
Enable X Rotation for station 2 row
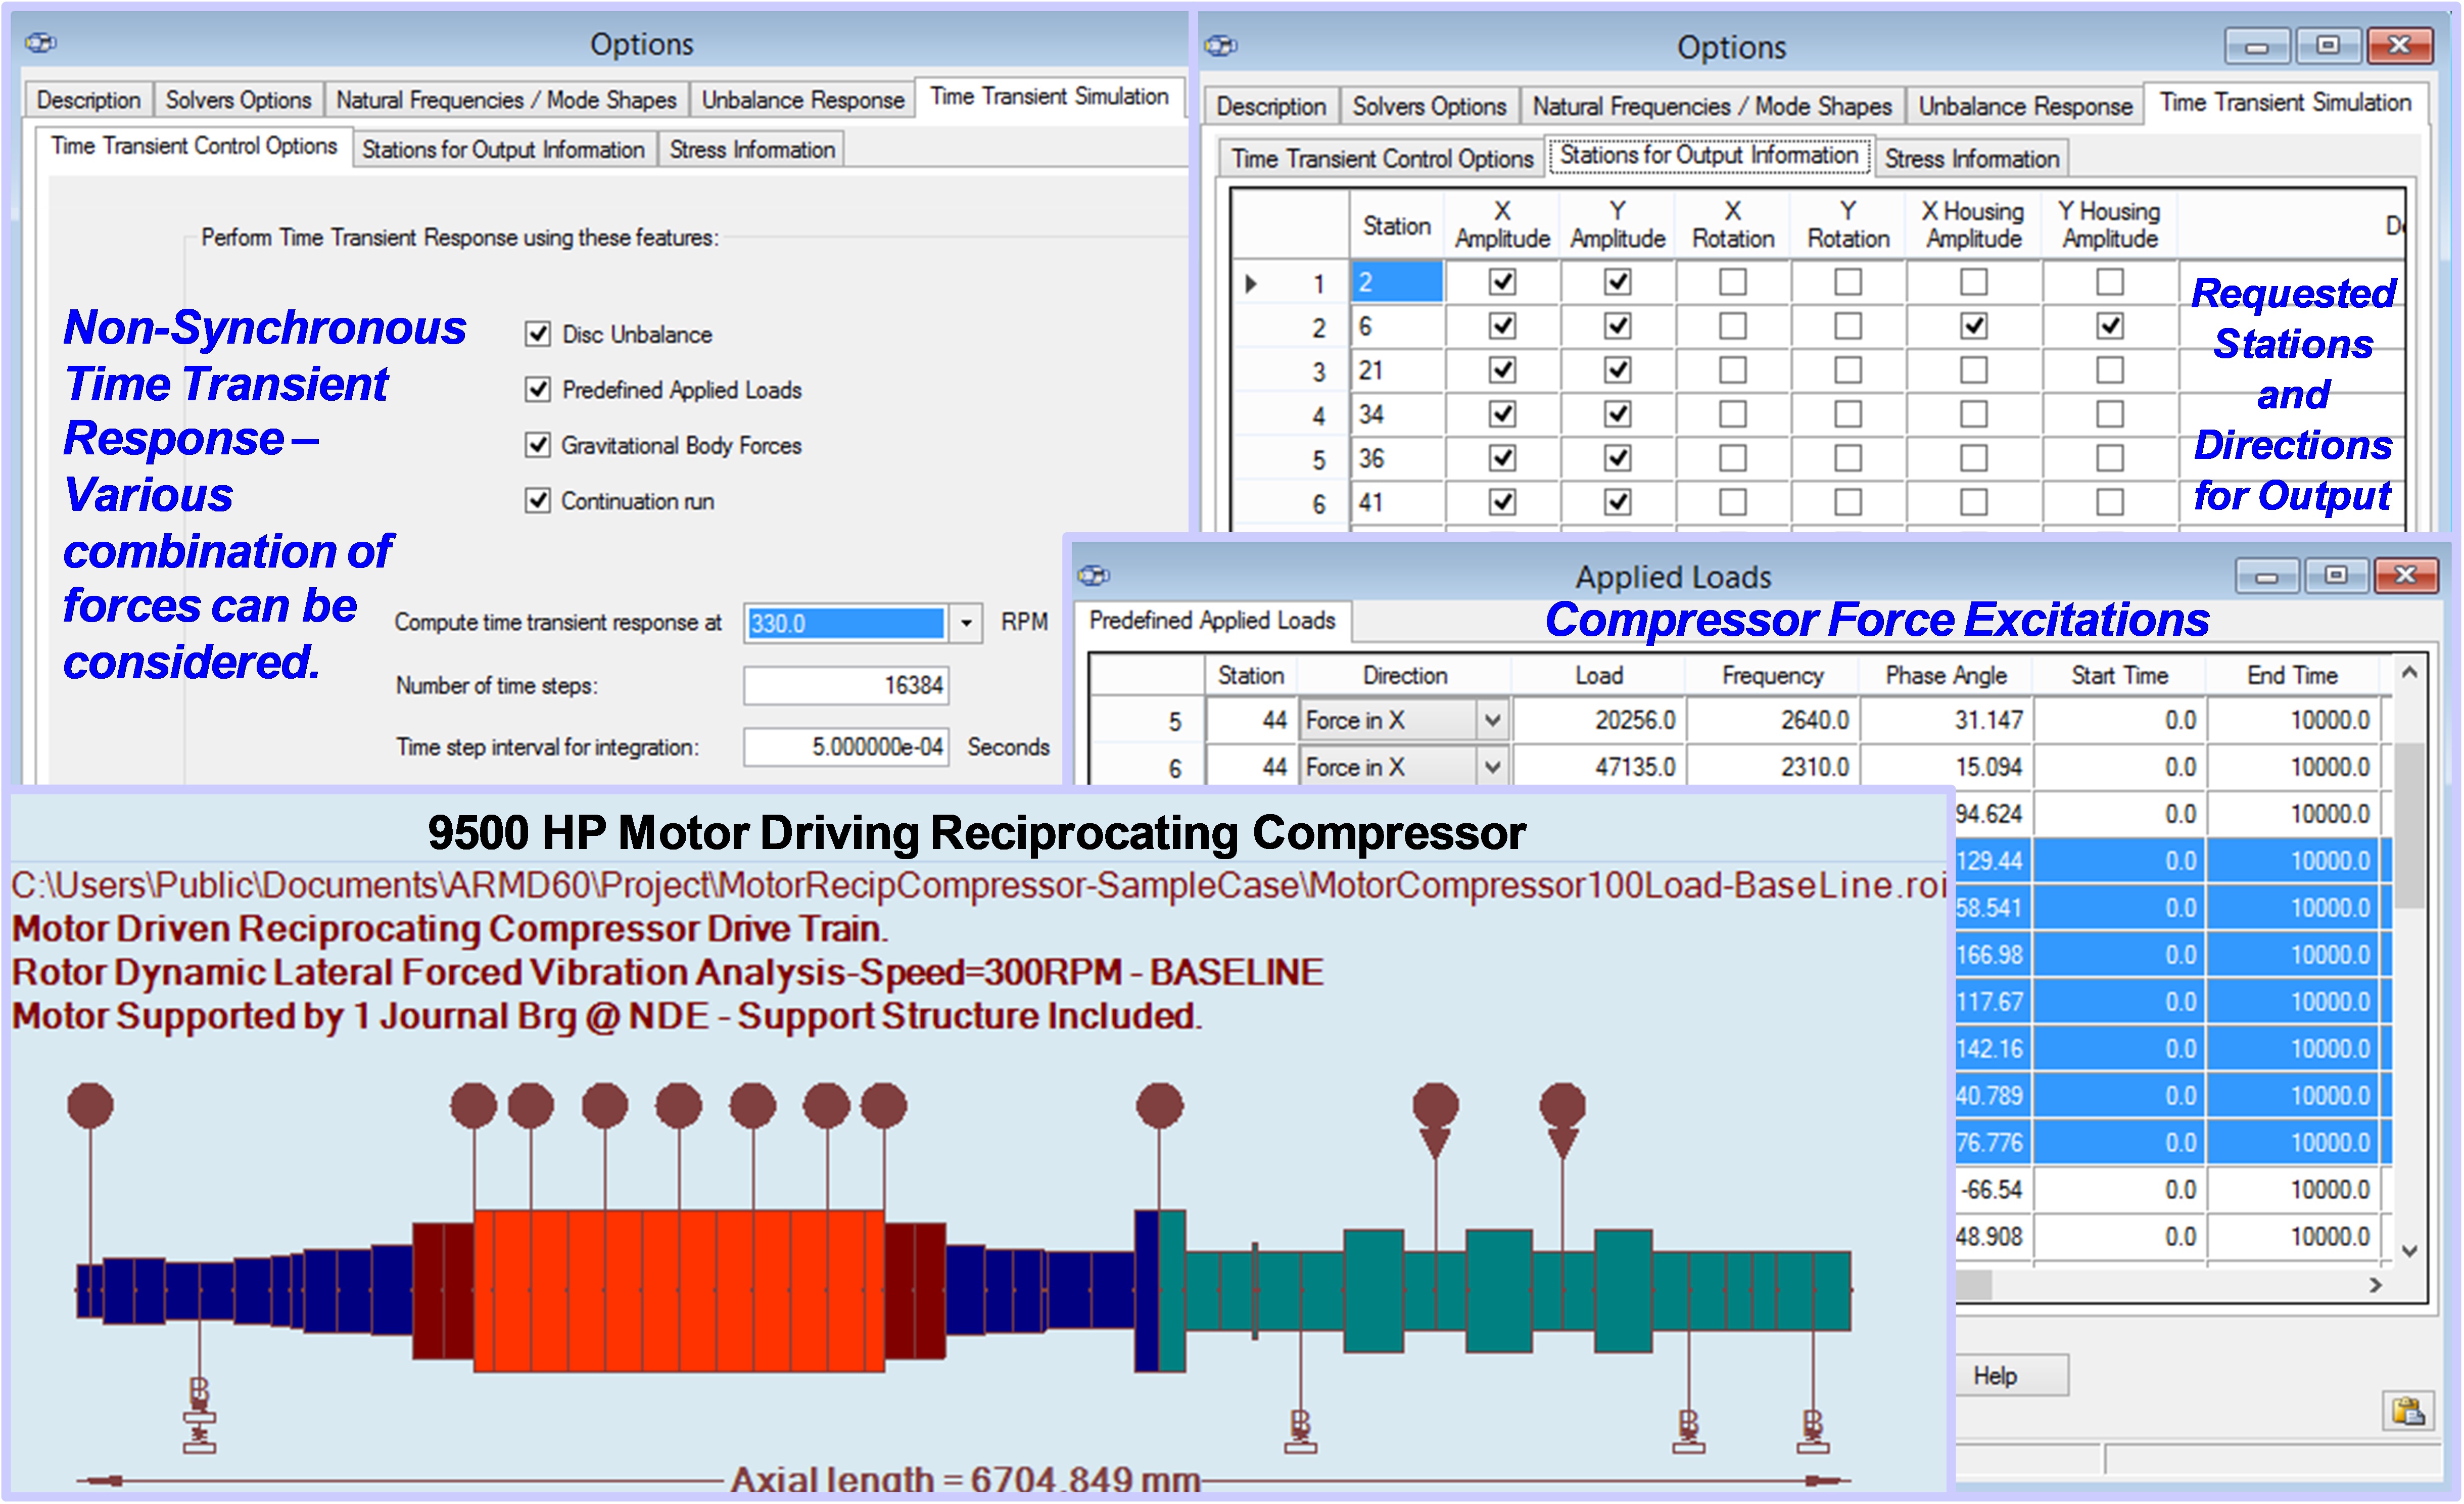(1732, 282)
